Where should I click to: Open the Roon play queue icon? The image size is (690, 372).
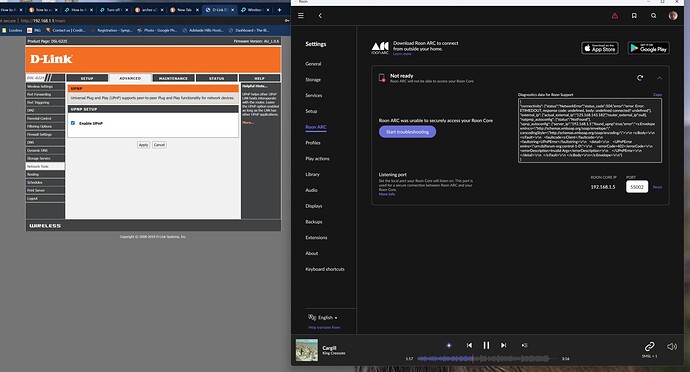click(x=524, y=345)
